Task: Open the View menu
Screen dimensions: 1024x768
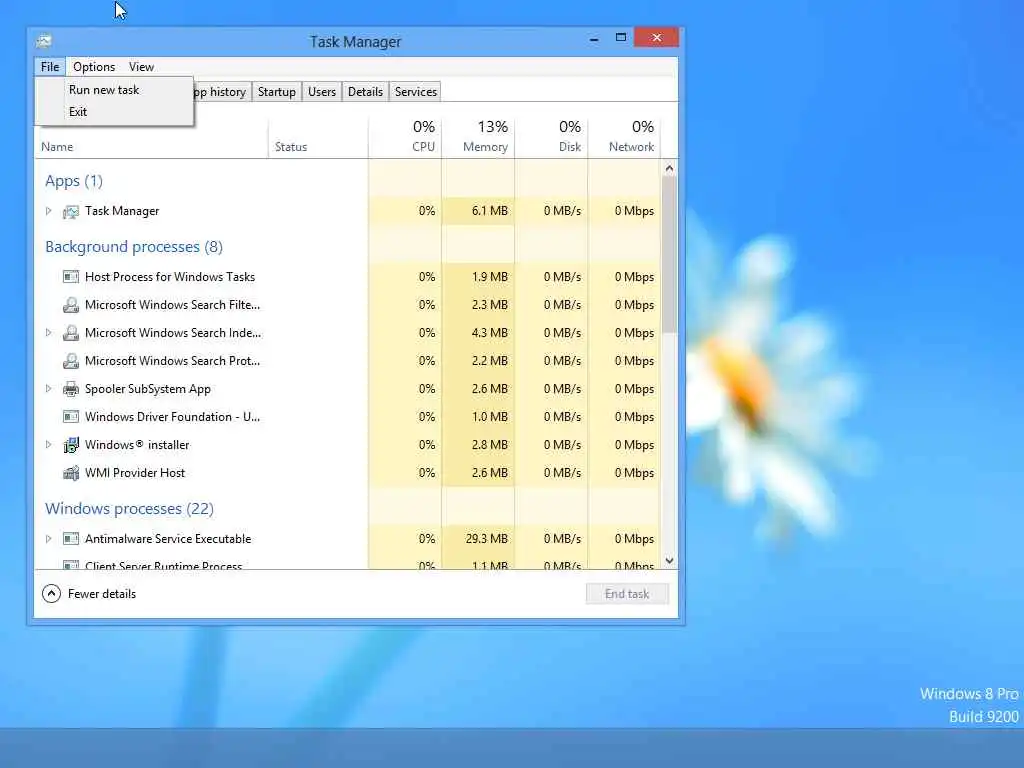Action: (141, 67)
